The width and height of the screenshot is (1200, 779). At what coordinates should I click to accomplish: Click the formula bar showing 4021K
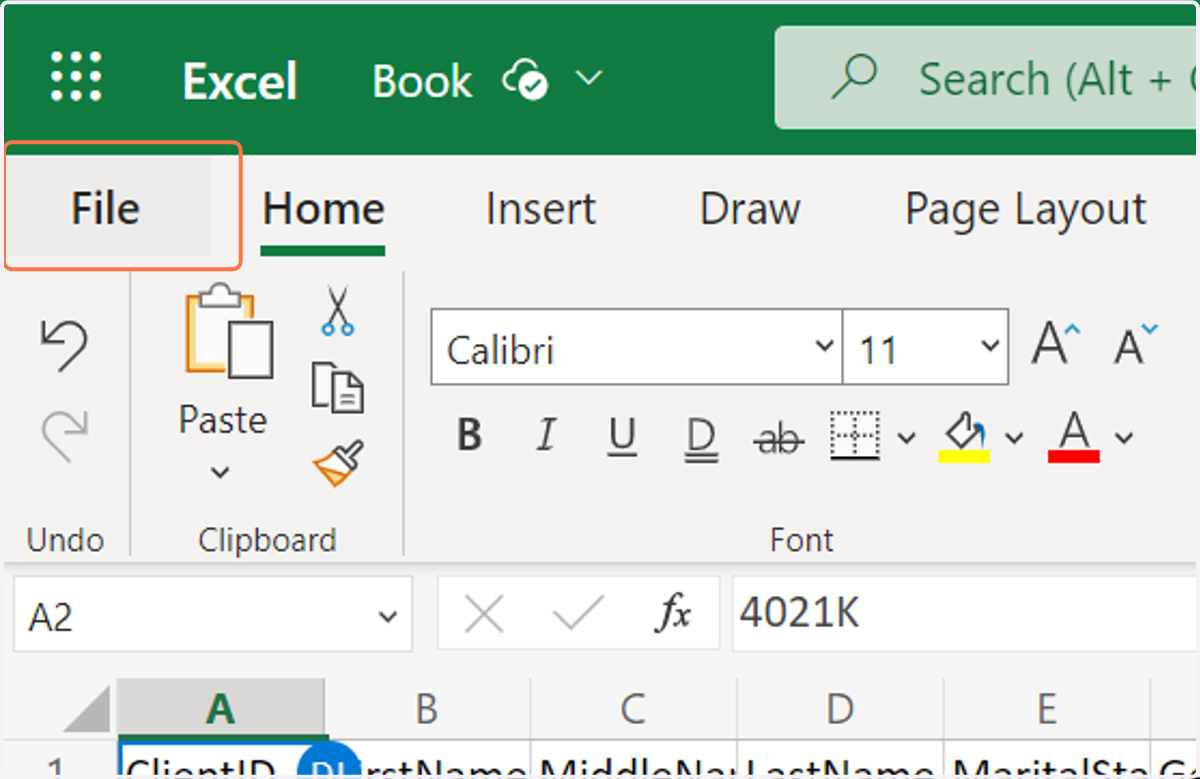tap(965, 614)
